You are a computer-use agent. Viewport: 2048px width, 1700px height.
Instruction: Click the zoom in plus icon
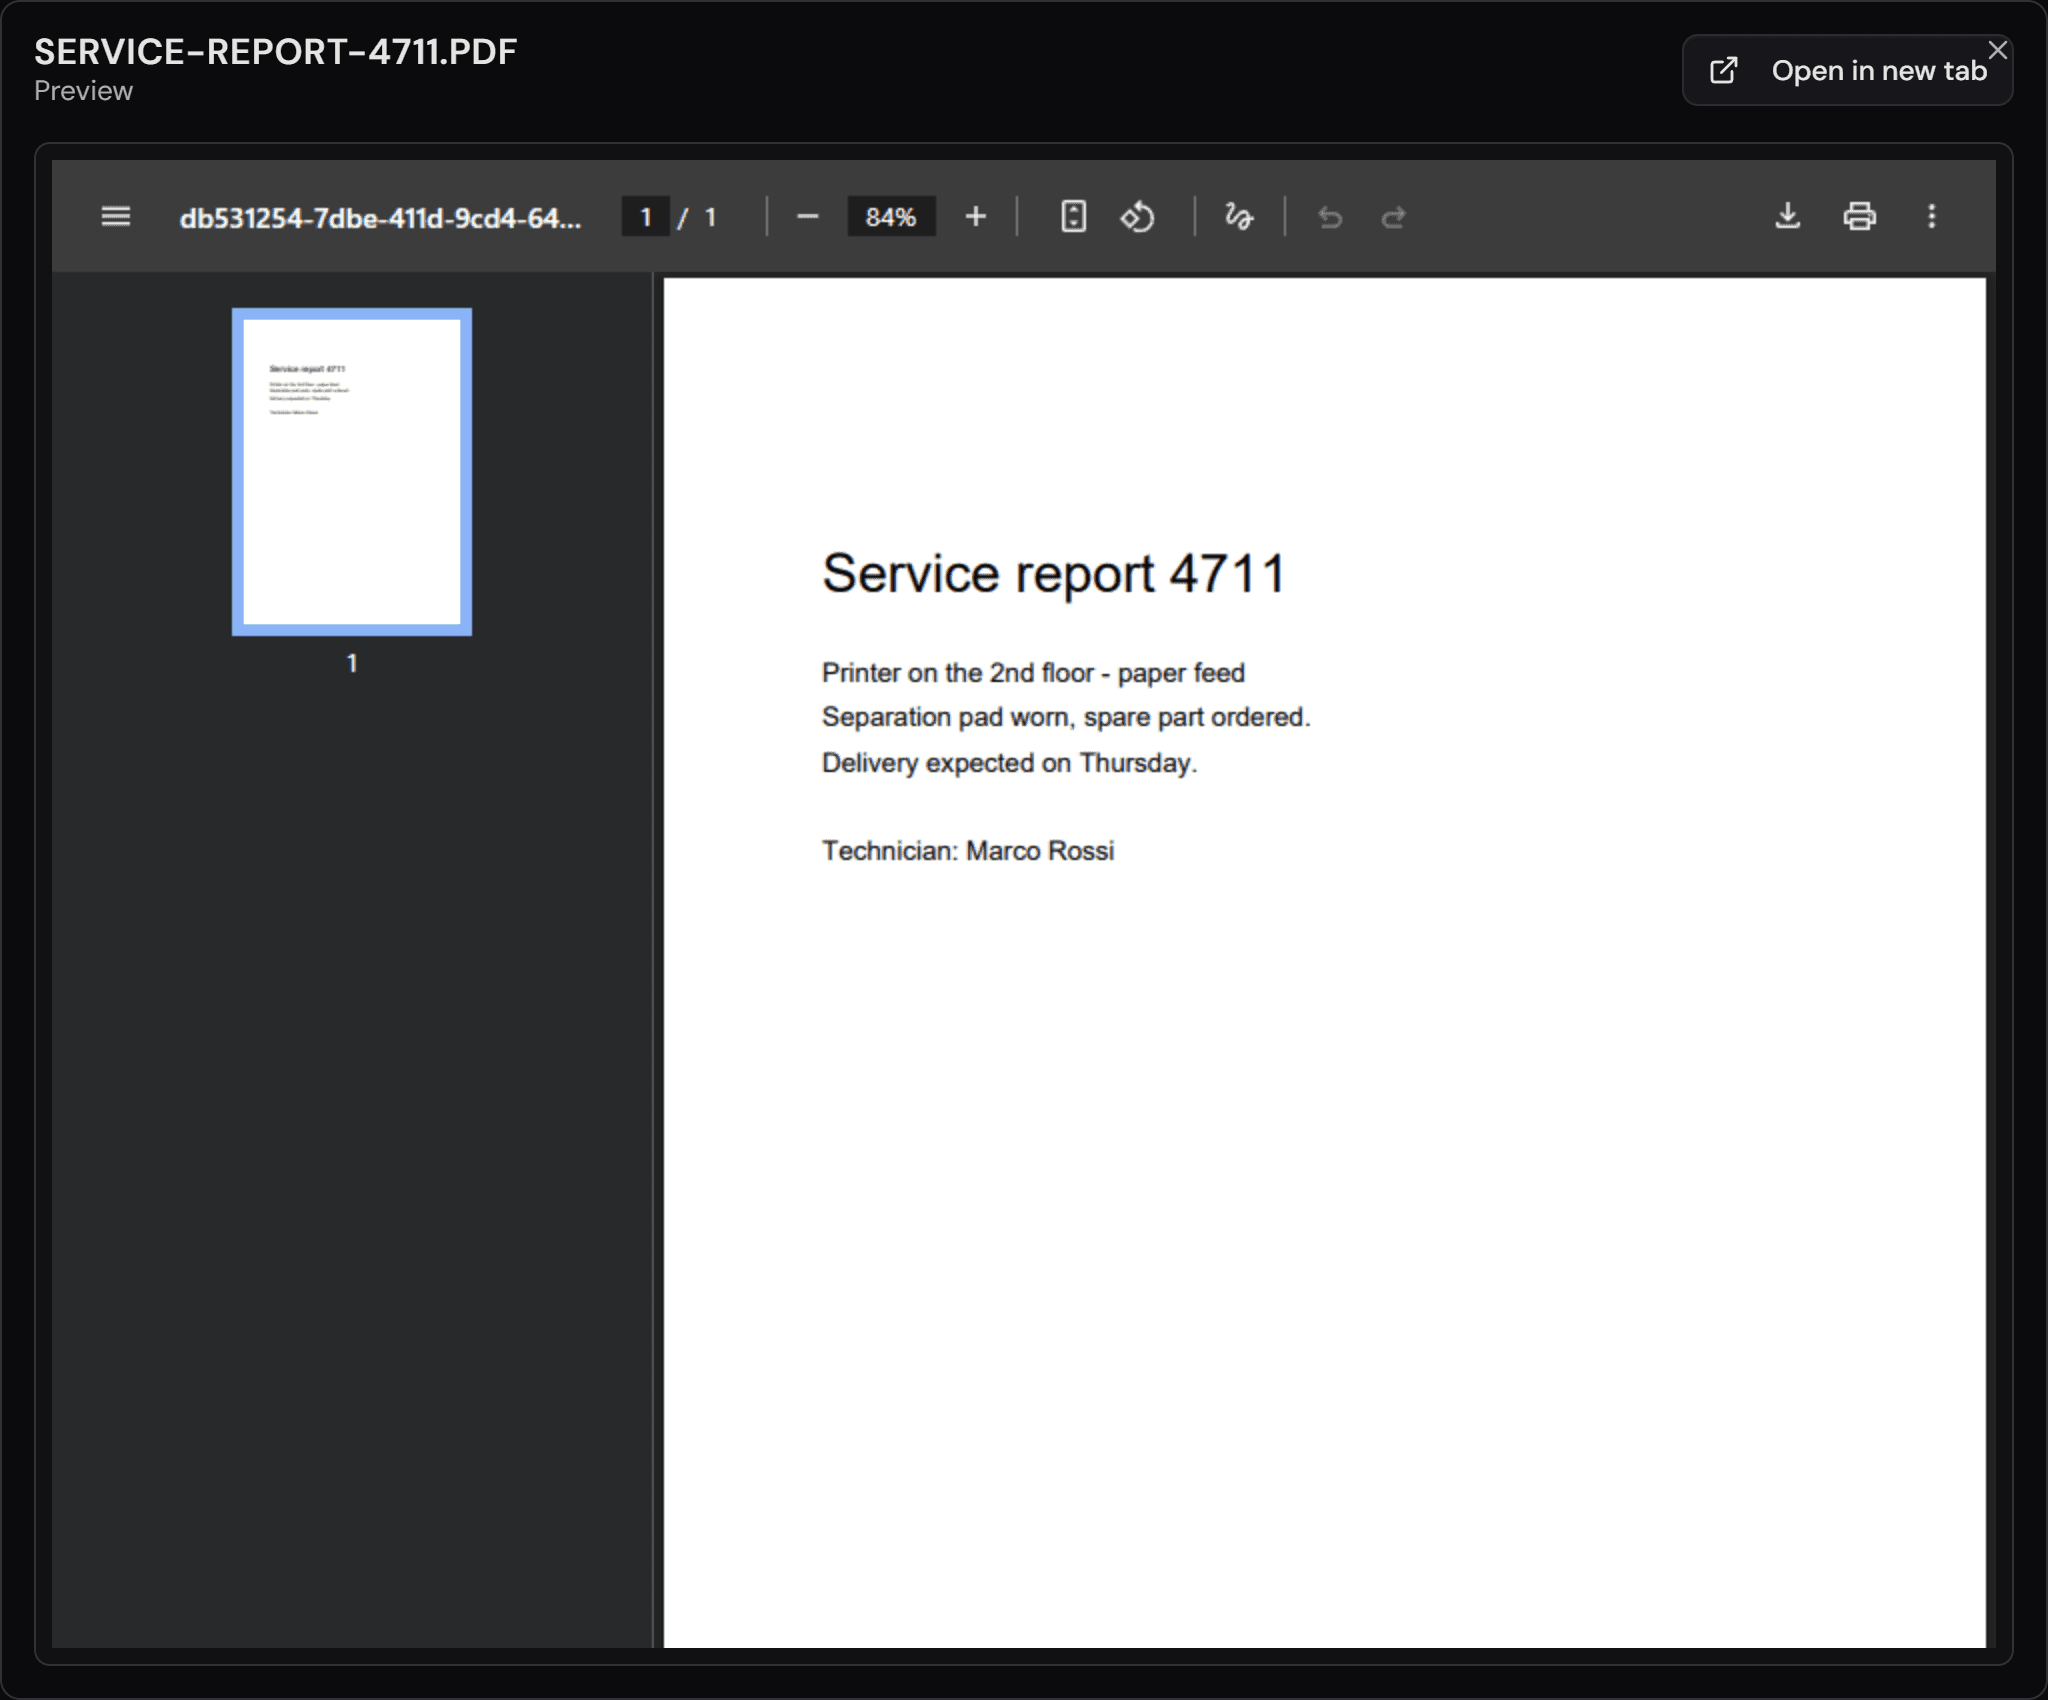[976, 216]
